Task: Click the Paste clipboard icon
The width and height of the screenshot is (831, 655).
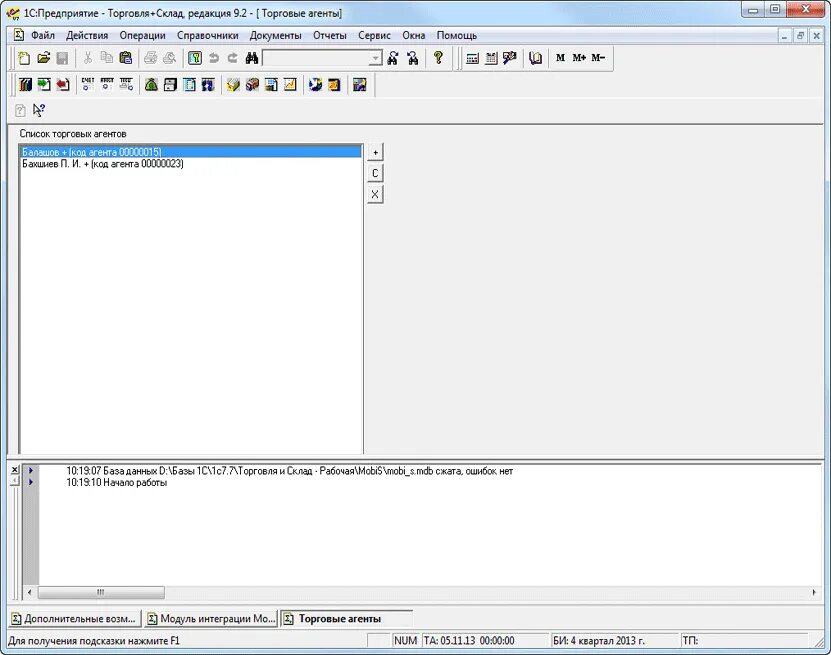Action: [126, 58]
